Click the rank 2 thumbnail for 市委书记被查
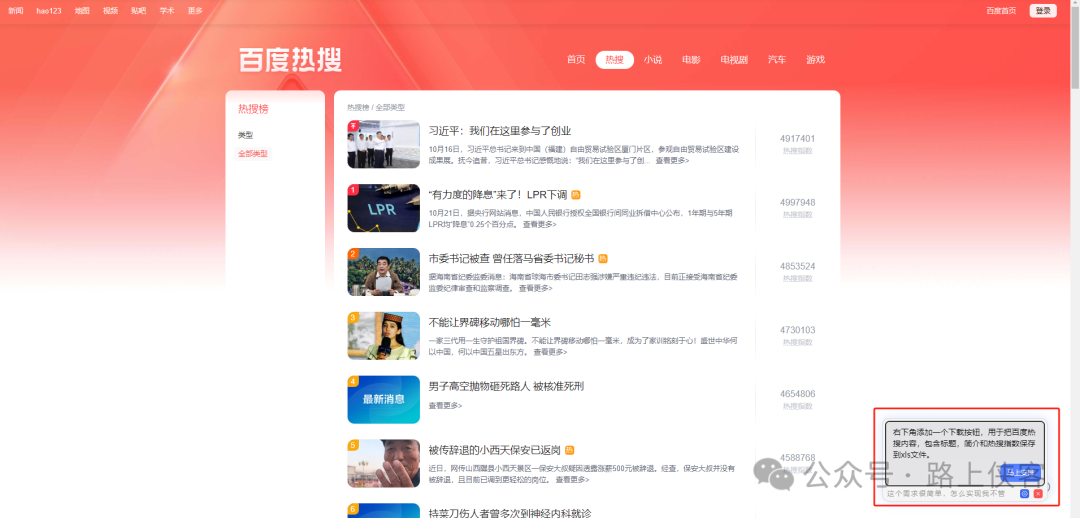This screenshot has height=518, width=1080. point(384,272)
